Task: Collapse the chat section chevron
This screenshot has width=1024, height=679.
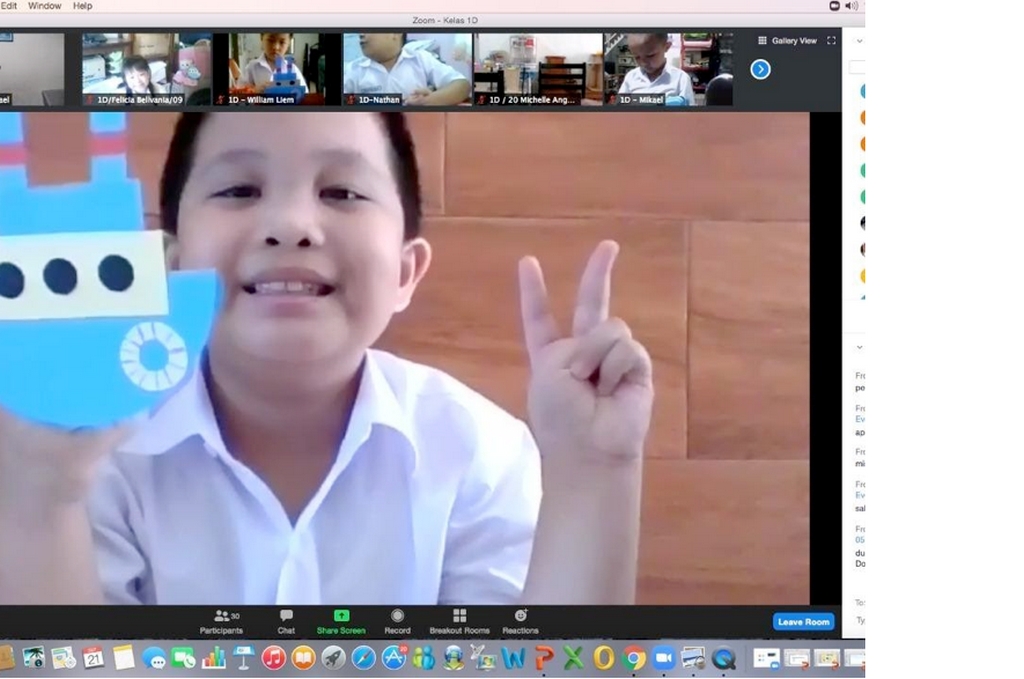Action: tap(859, 347)
